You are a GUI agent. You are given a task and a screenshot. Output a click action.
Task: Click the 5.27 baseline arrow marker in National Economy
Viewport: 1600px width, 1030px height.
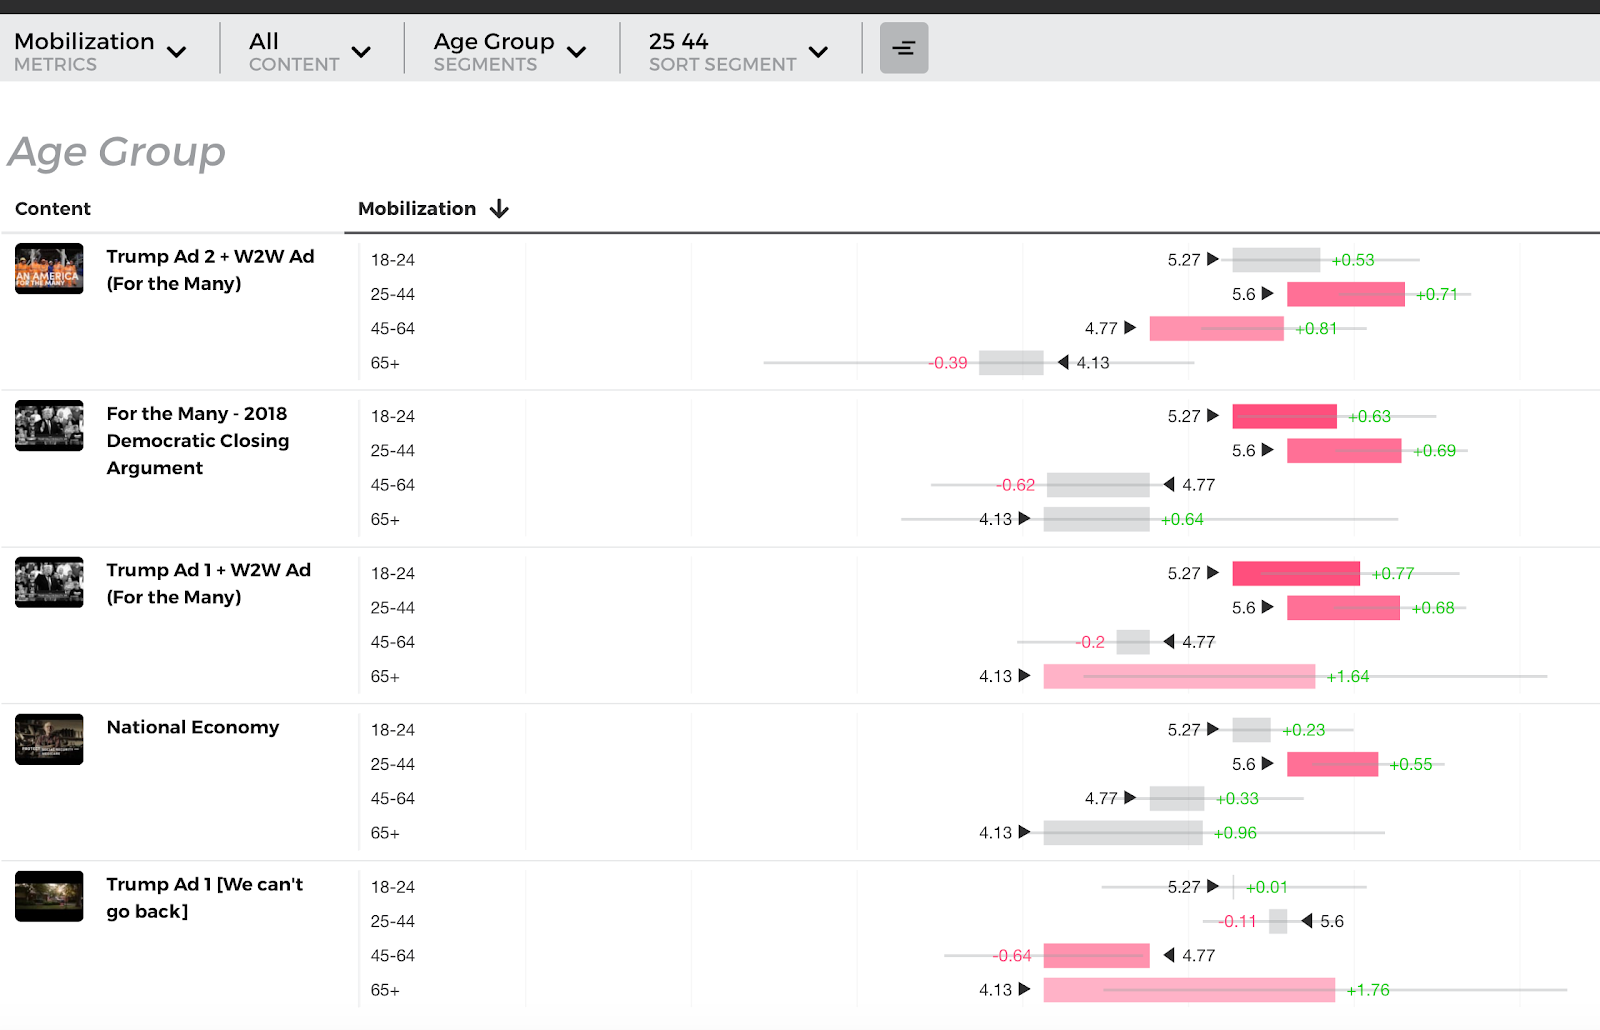point(1213,729)
